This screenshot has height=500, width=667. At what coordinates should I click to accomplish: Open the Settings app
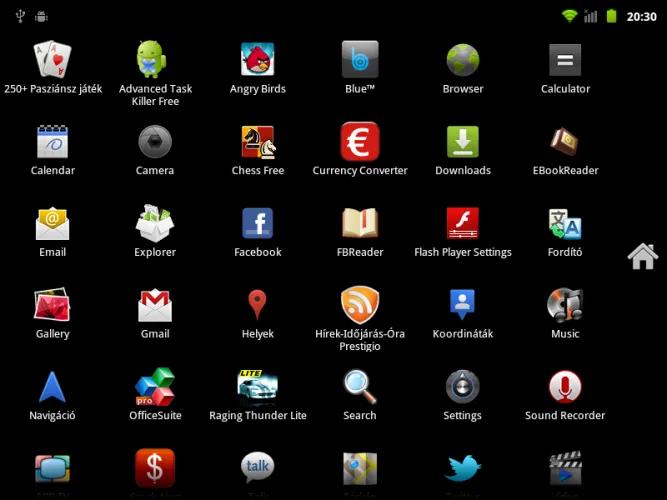462,387
